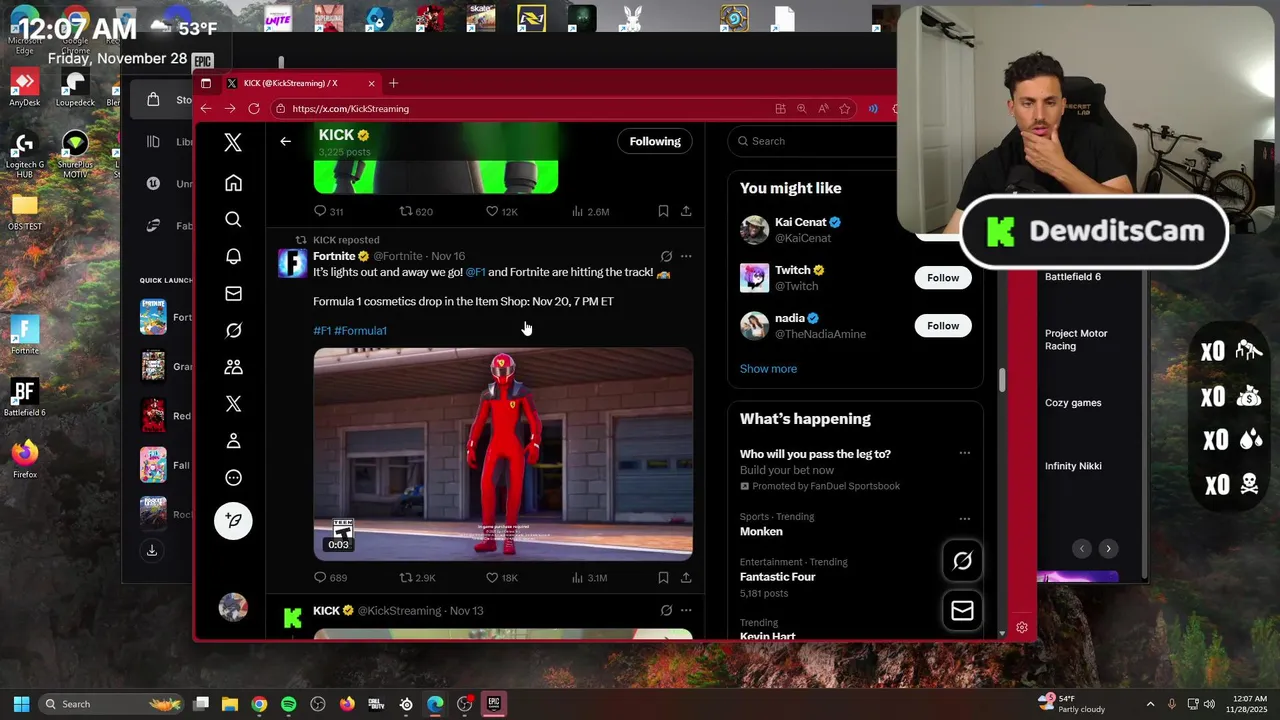The height and width of the screenshot is (720, 1280).
Task: Open the #Formula1 hashtag link
Action: (360, 331)
